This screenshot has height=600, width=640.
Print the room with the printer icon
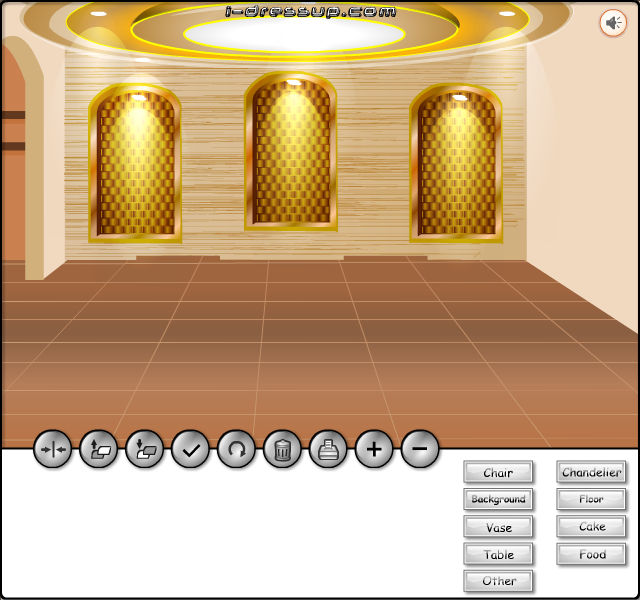click(328, 449)
